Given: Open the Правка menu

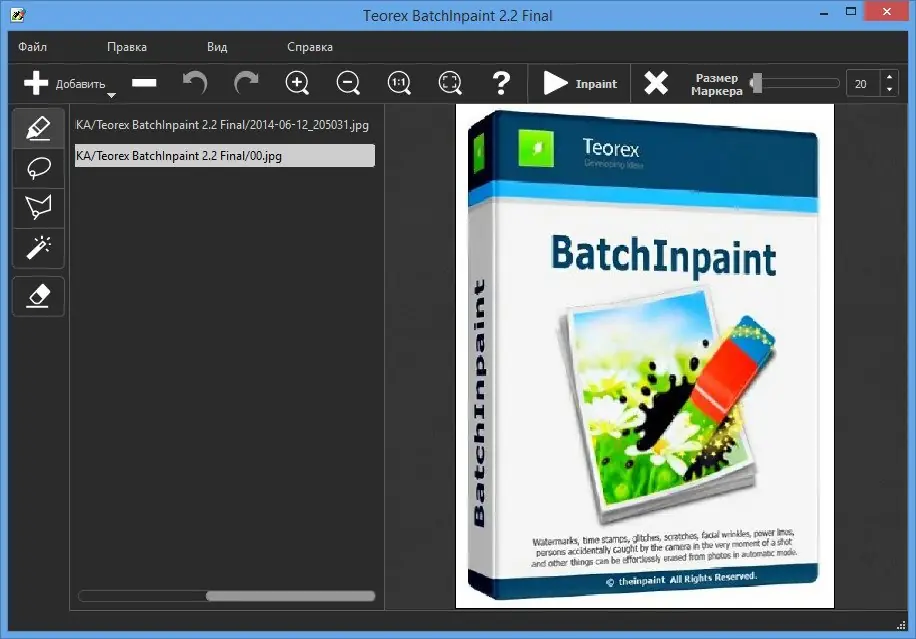Looking at the screenshot, I should (127, 47).
